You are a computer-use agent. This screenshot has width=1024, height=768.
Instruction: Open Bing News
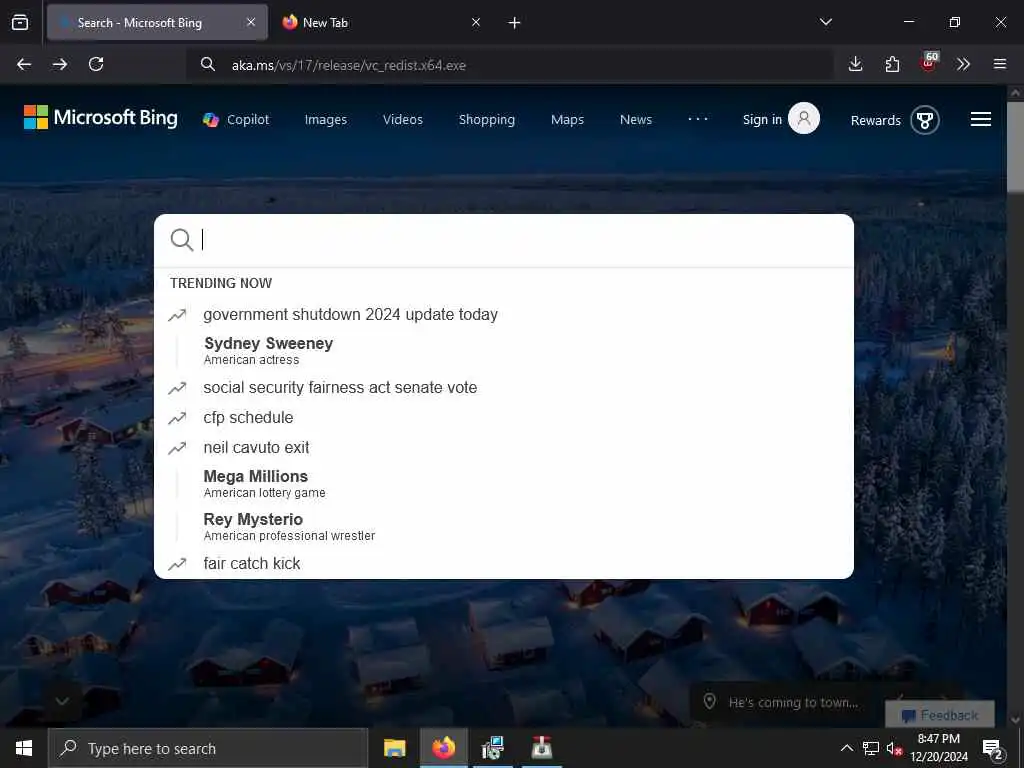click(x=636, y=120)
